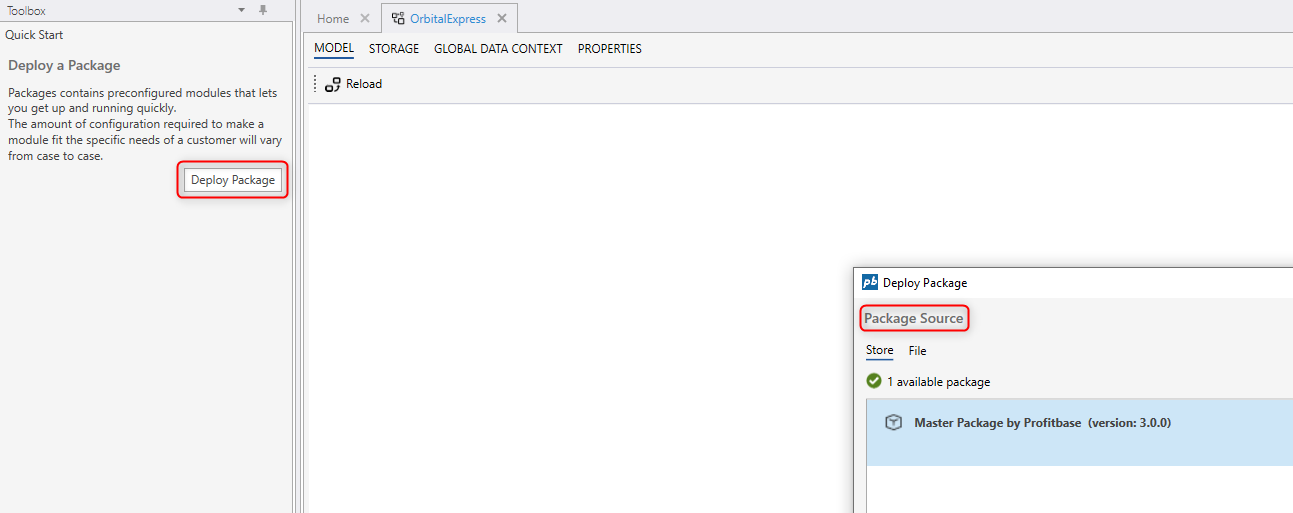Open the MODEL view tab
The image size is (1293, 513).
[334, 49]
